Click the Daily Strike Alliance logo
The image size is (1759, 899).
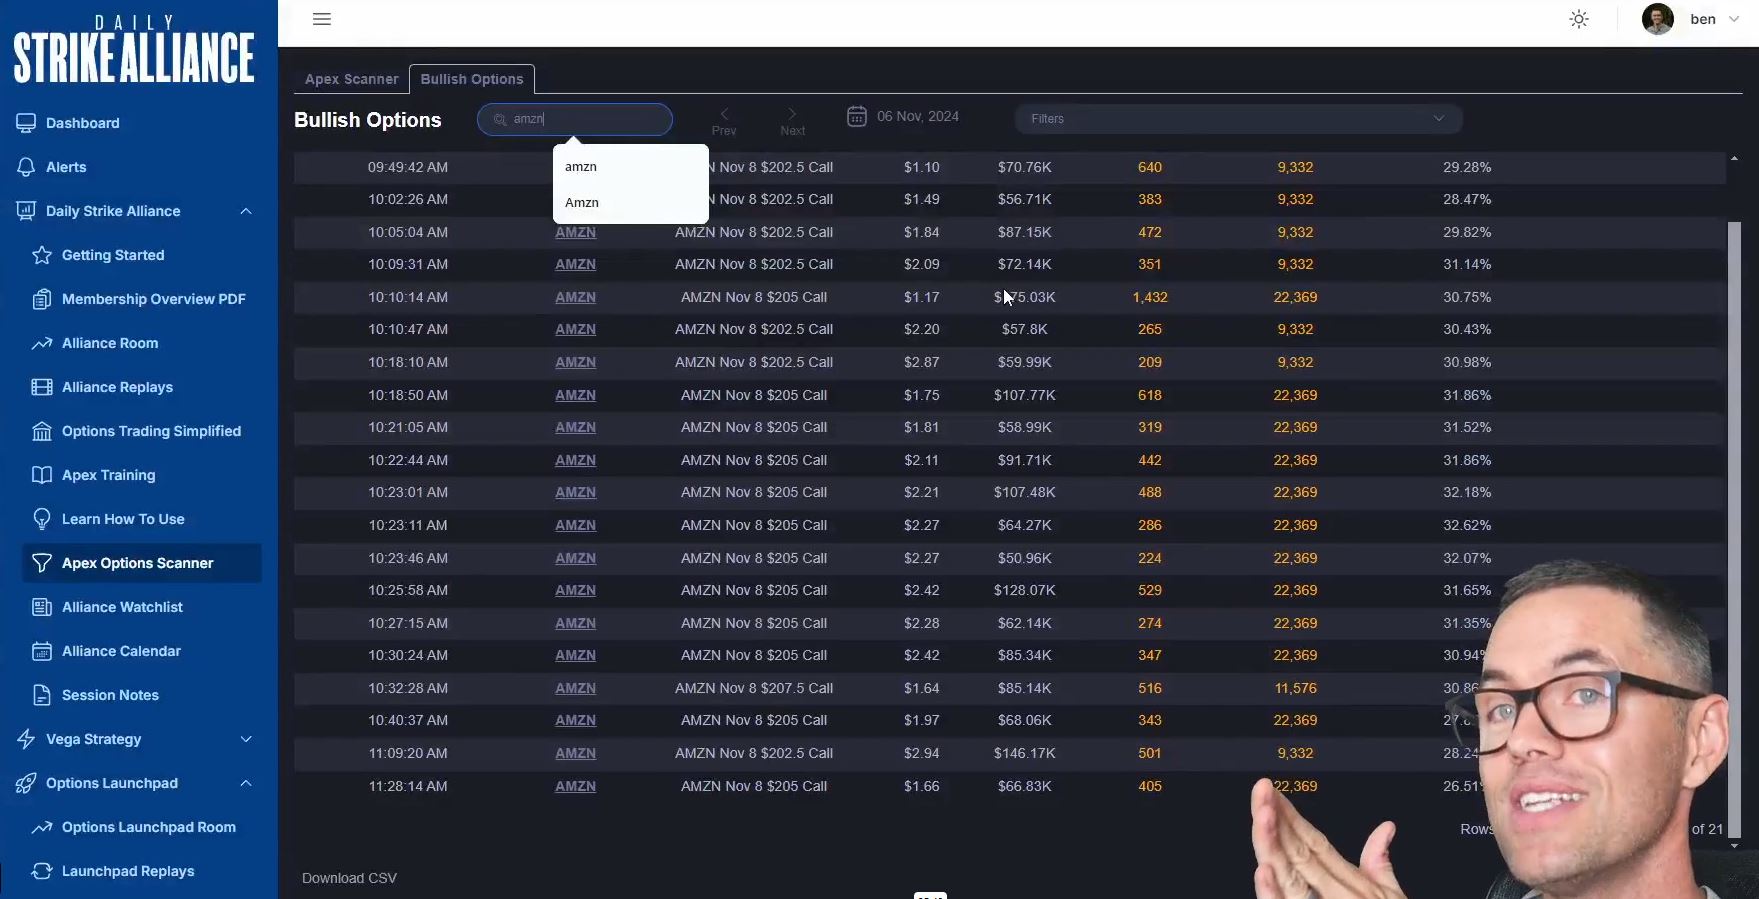point(134,50)
